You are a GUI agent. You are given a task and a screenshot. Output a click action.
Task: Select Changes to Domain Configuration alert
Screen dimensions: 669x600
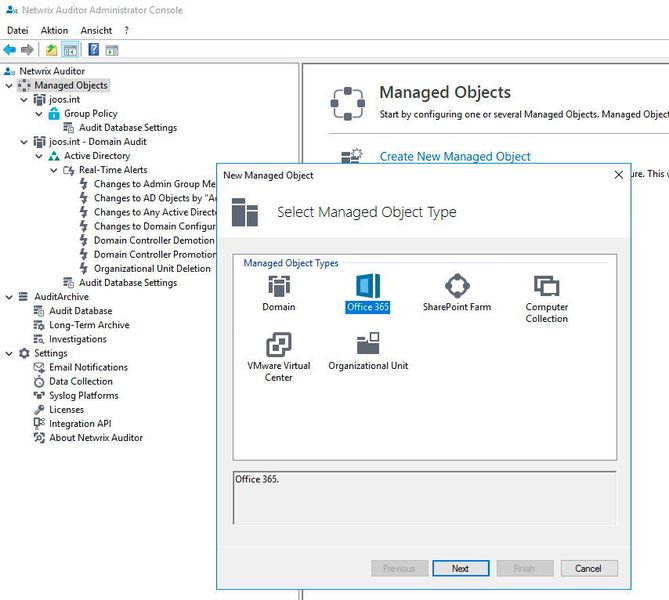point(154,226)
